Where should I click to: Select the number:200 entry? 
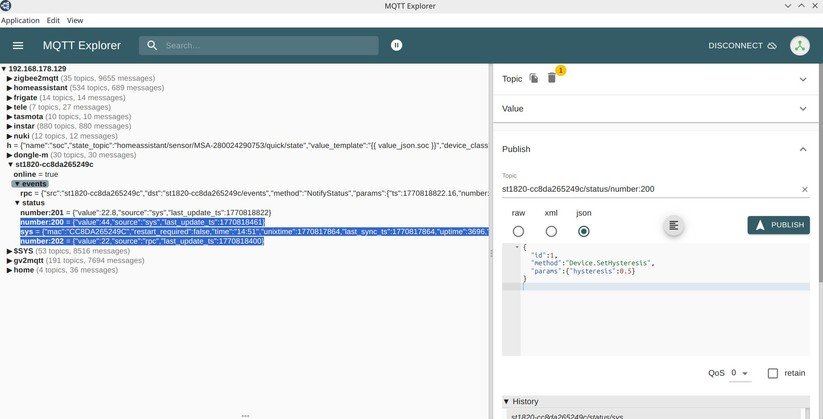(142, 222)
